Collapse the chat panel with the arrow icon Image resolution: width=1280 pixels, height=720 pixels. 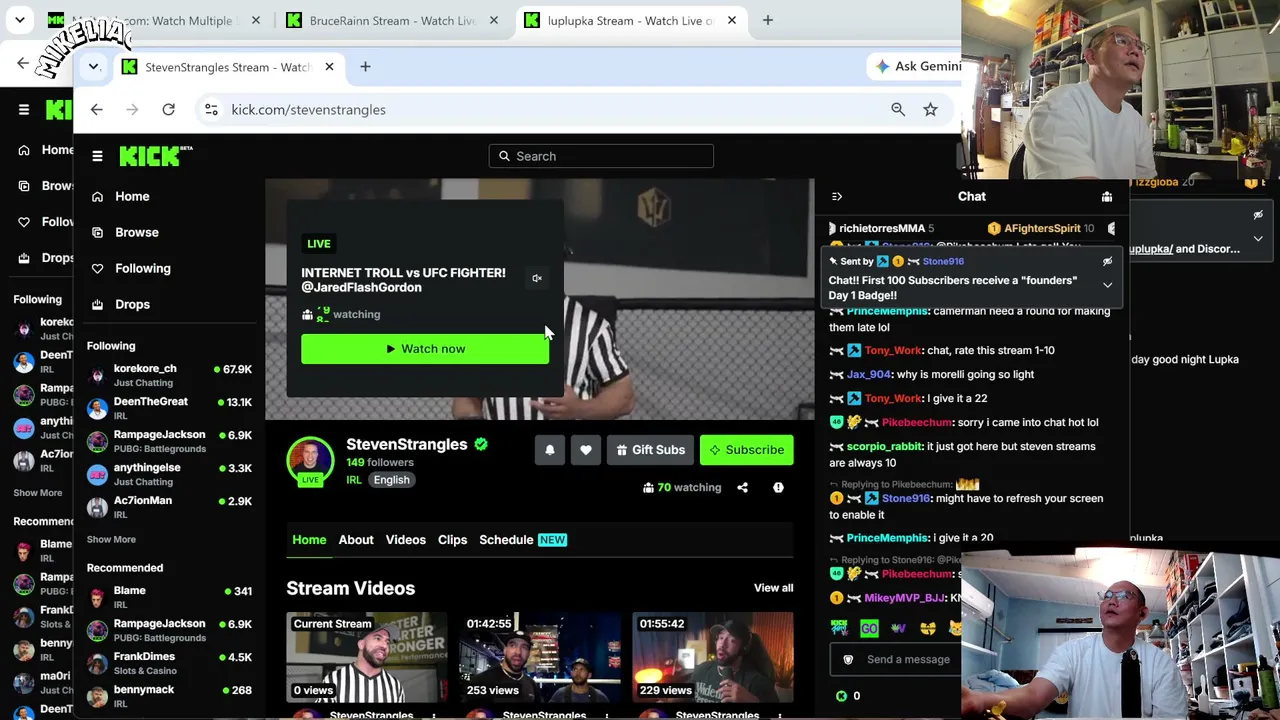coord(837,197)
